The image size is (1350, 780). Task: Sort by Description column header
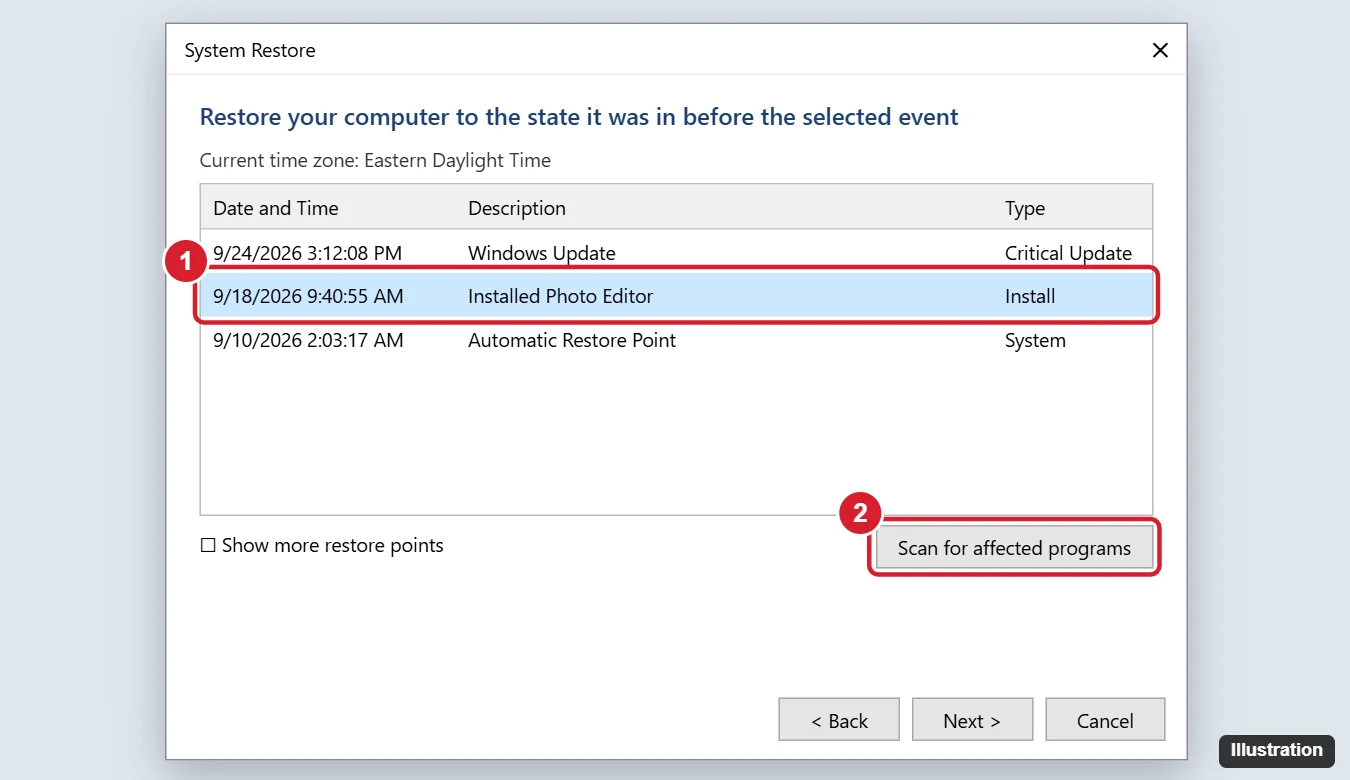coord(517,208)
